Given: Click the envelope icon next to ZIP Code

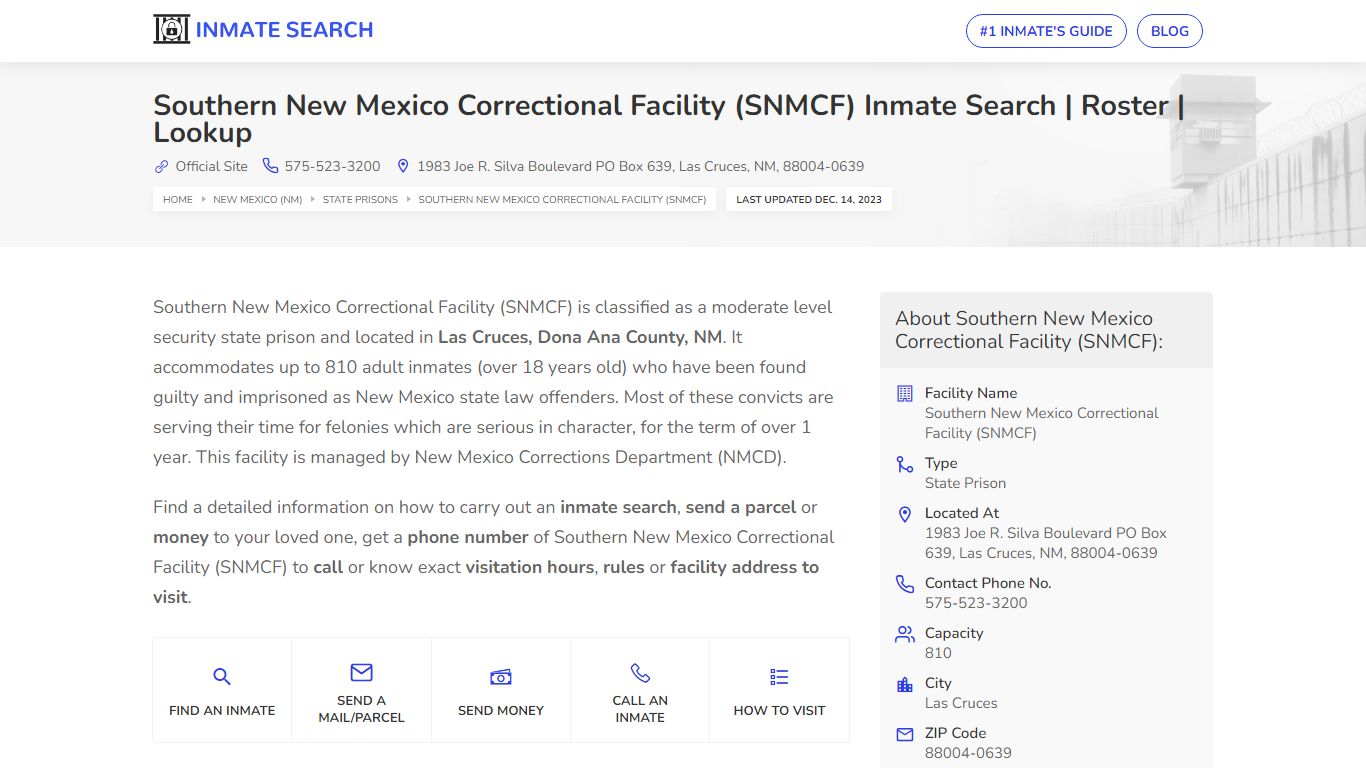Looking at the screenshot, I should (905, 734).
